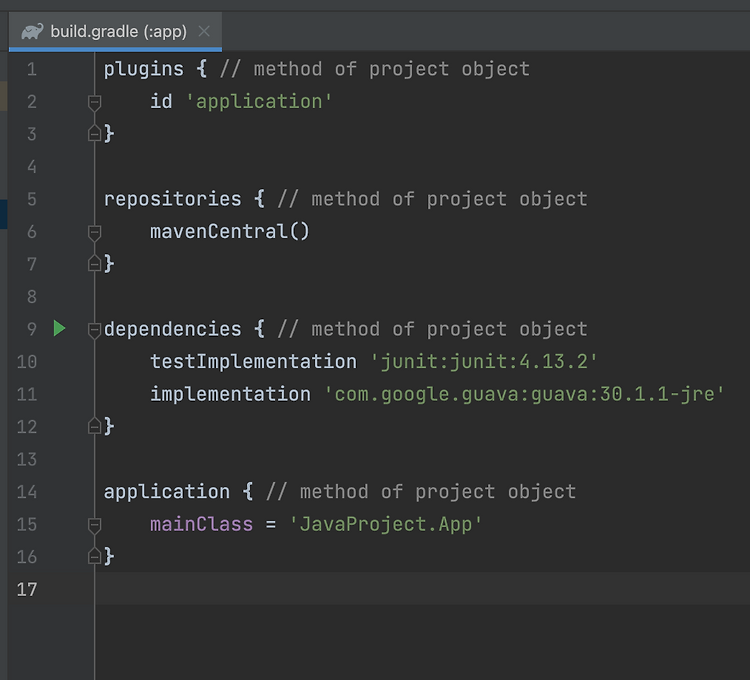Click the 'application' string on line 2

[259, 101]
